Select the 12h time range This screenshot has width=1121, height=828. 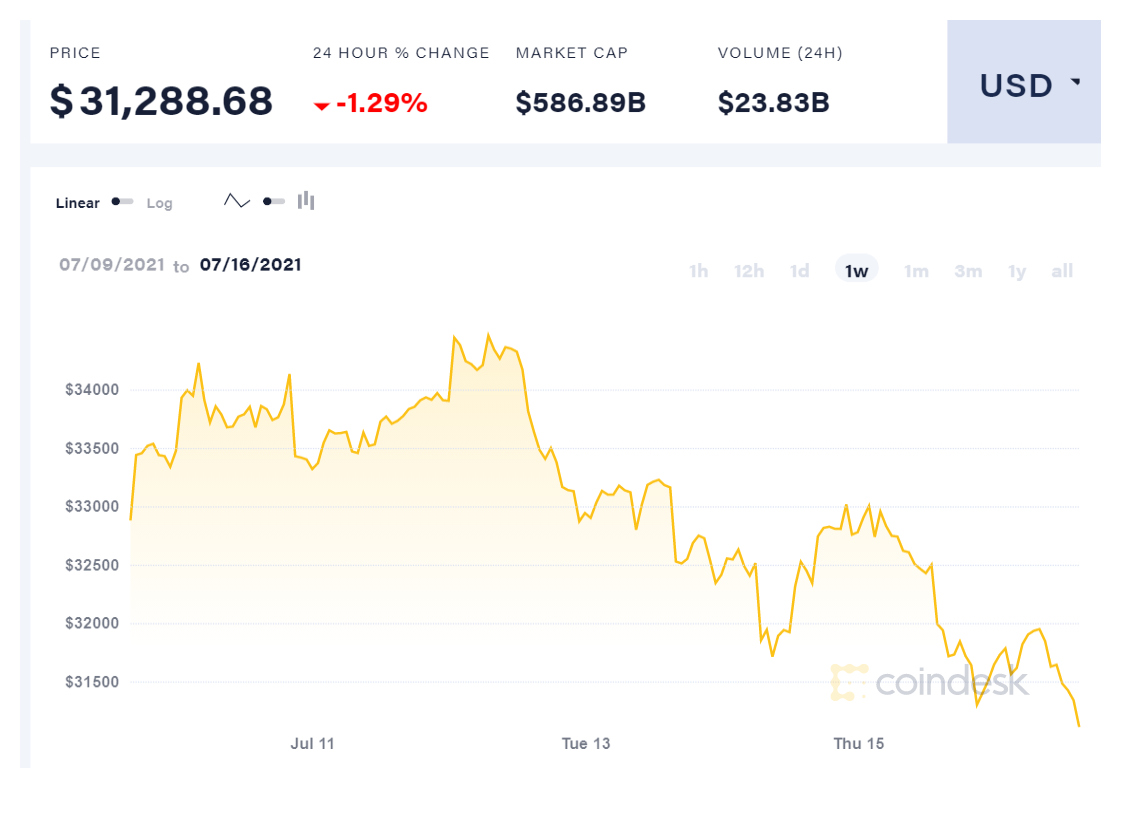click(x=749, y=271)
